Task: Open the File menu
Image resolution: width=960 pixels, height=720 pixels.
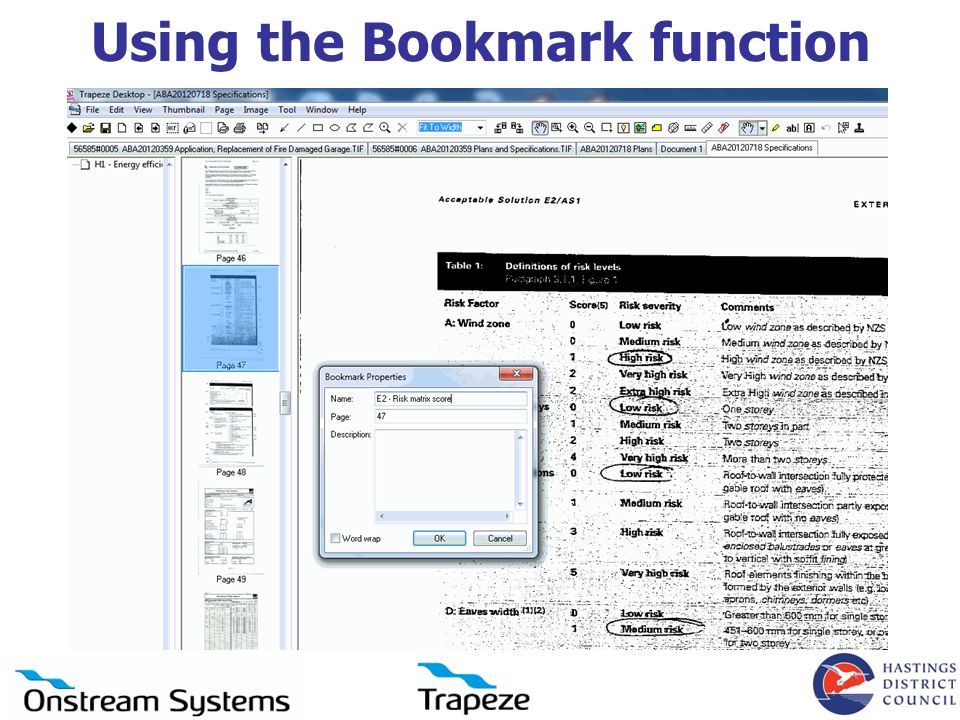Action: point(92,110)
